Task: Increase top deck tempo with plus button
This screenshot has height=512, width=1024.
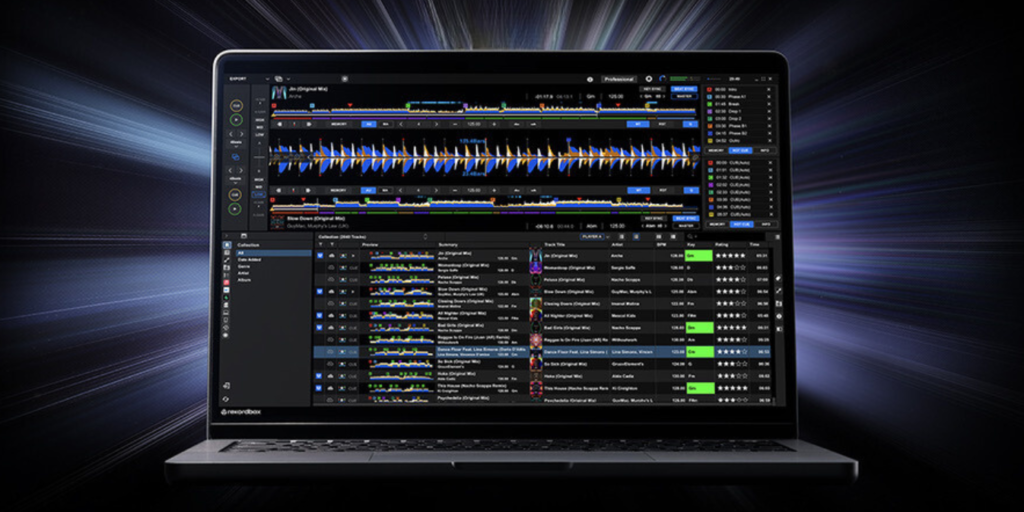Action: click(494, 124)
